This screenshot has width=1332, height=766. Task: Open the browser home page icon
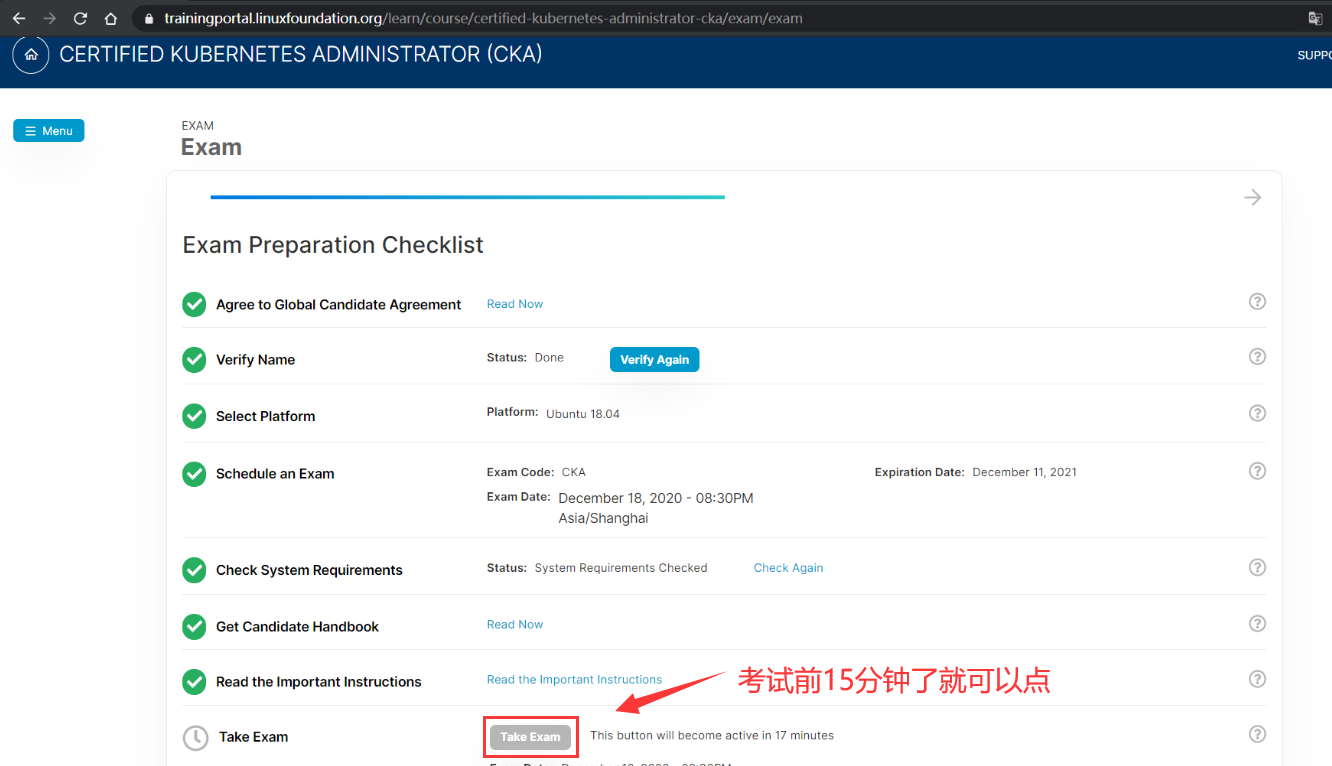111,18
